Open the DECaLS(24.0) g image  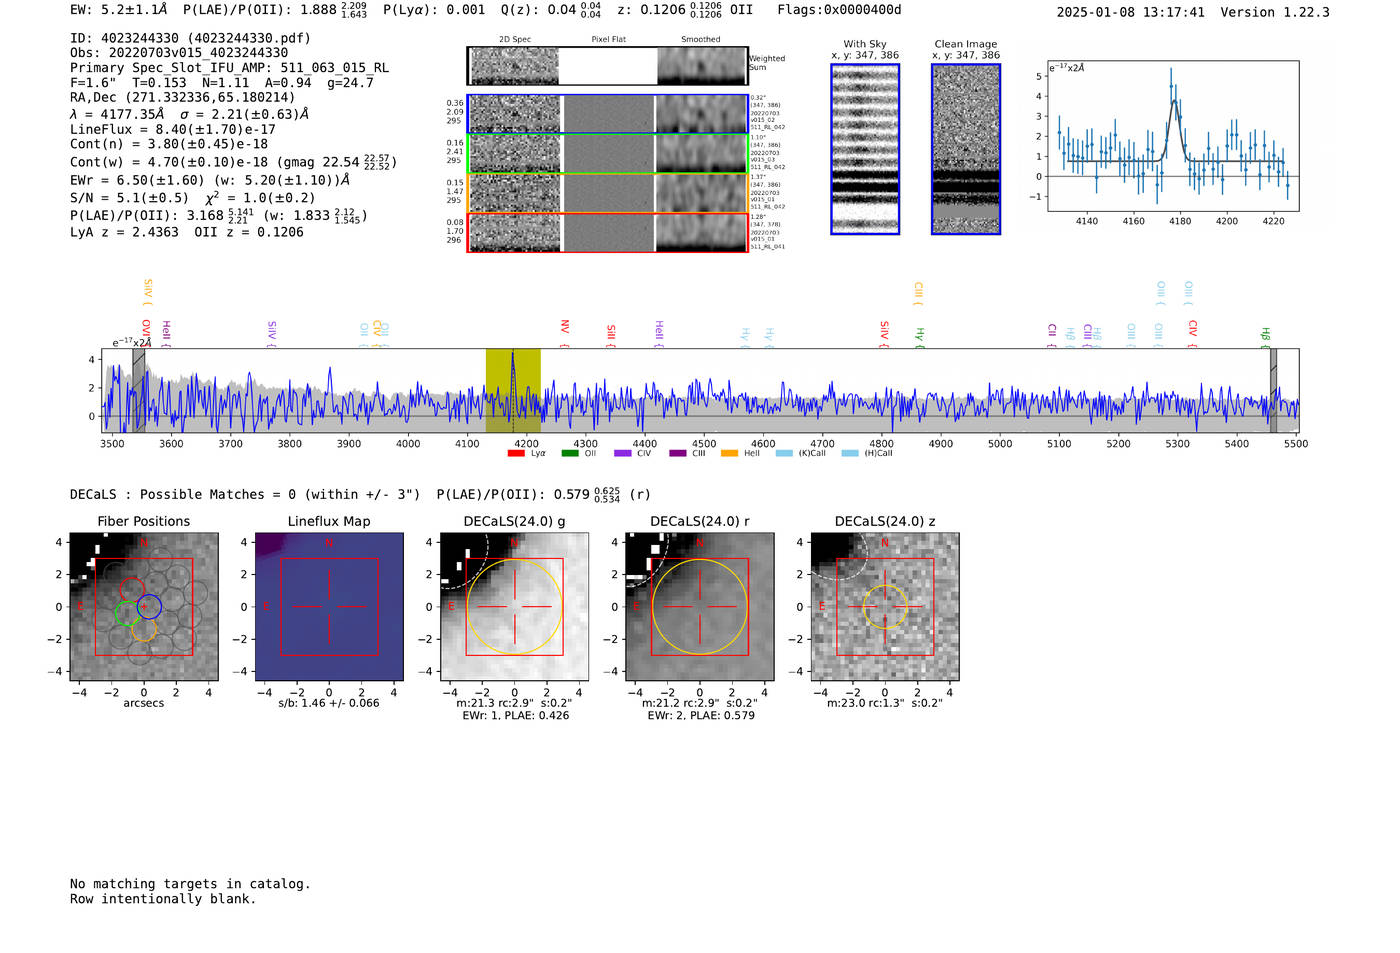514,607
